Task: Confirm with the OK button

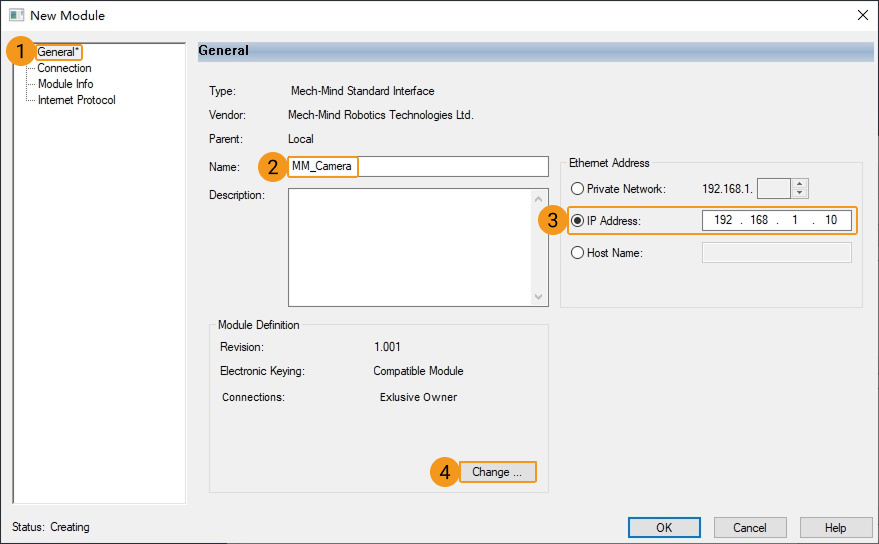Action: [x=664, y=527]
